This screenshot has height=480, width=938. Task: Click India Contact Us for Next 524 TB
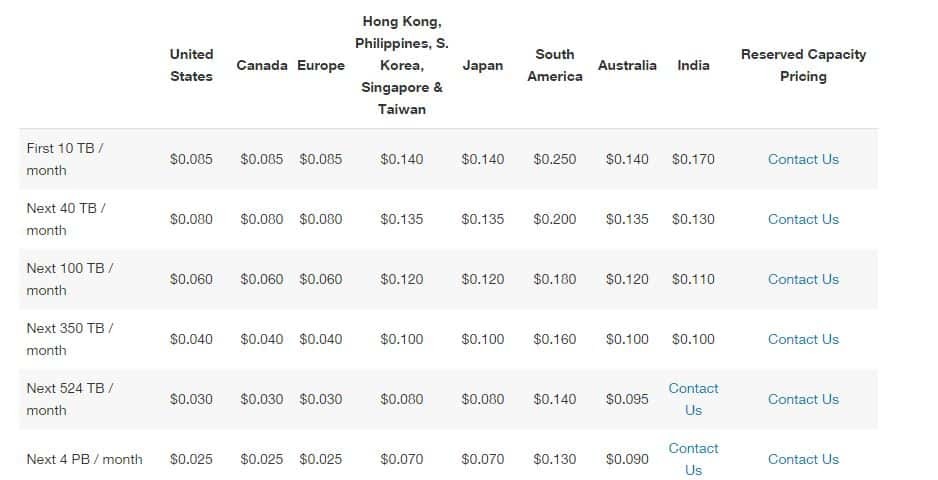tap(693, 399)
